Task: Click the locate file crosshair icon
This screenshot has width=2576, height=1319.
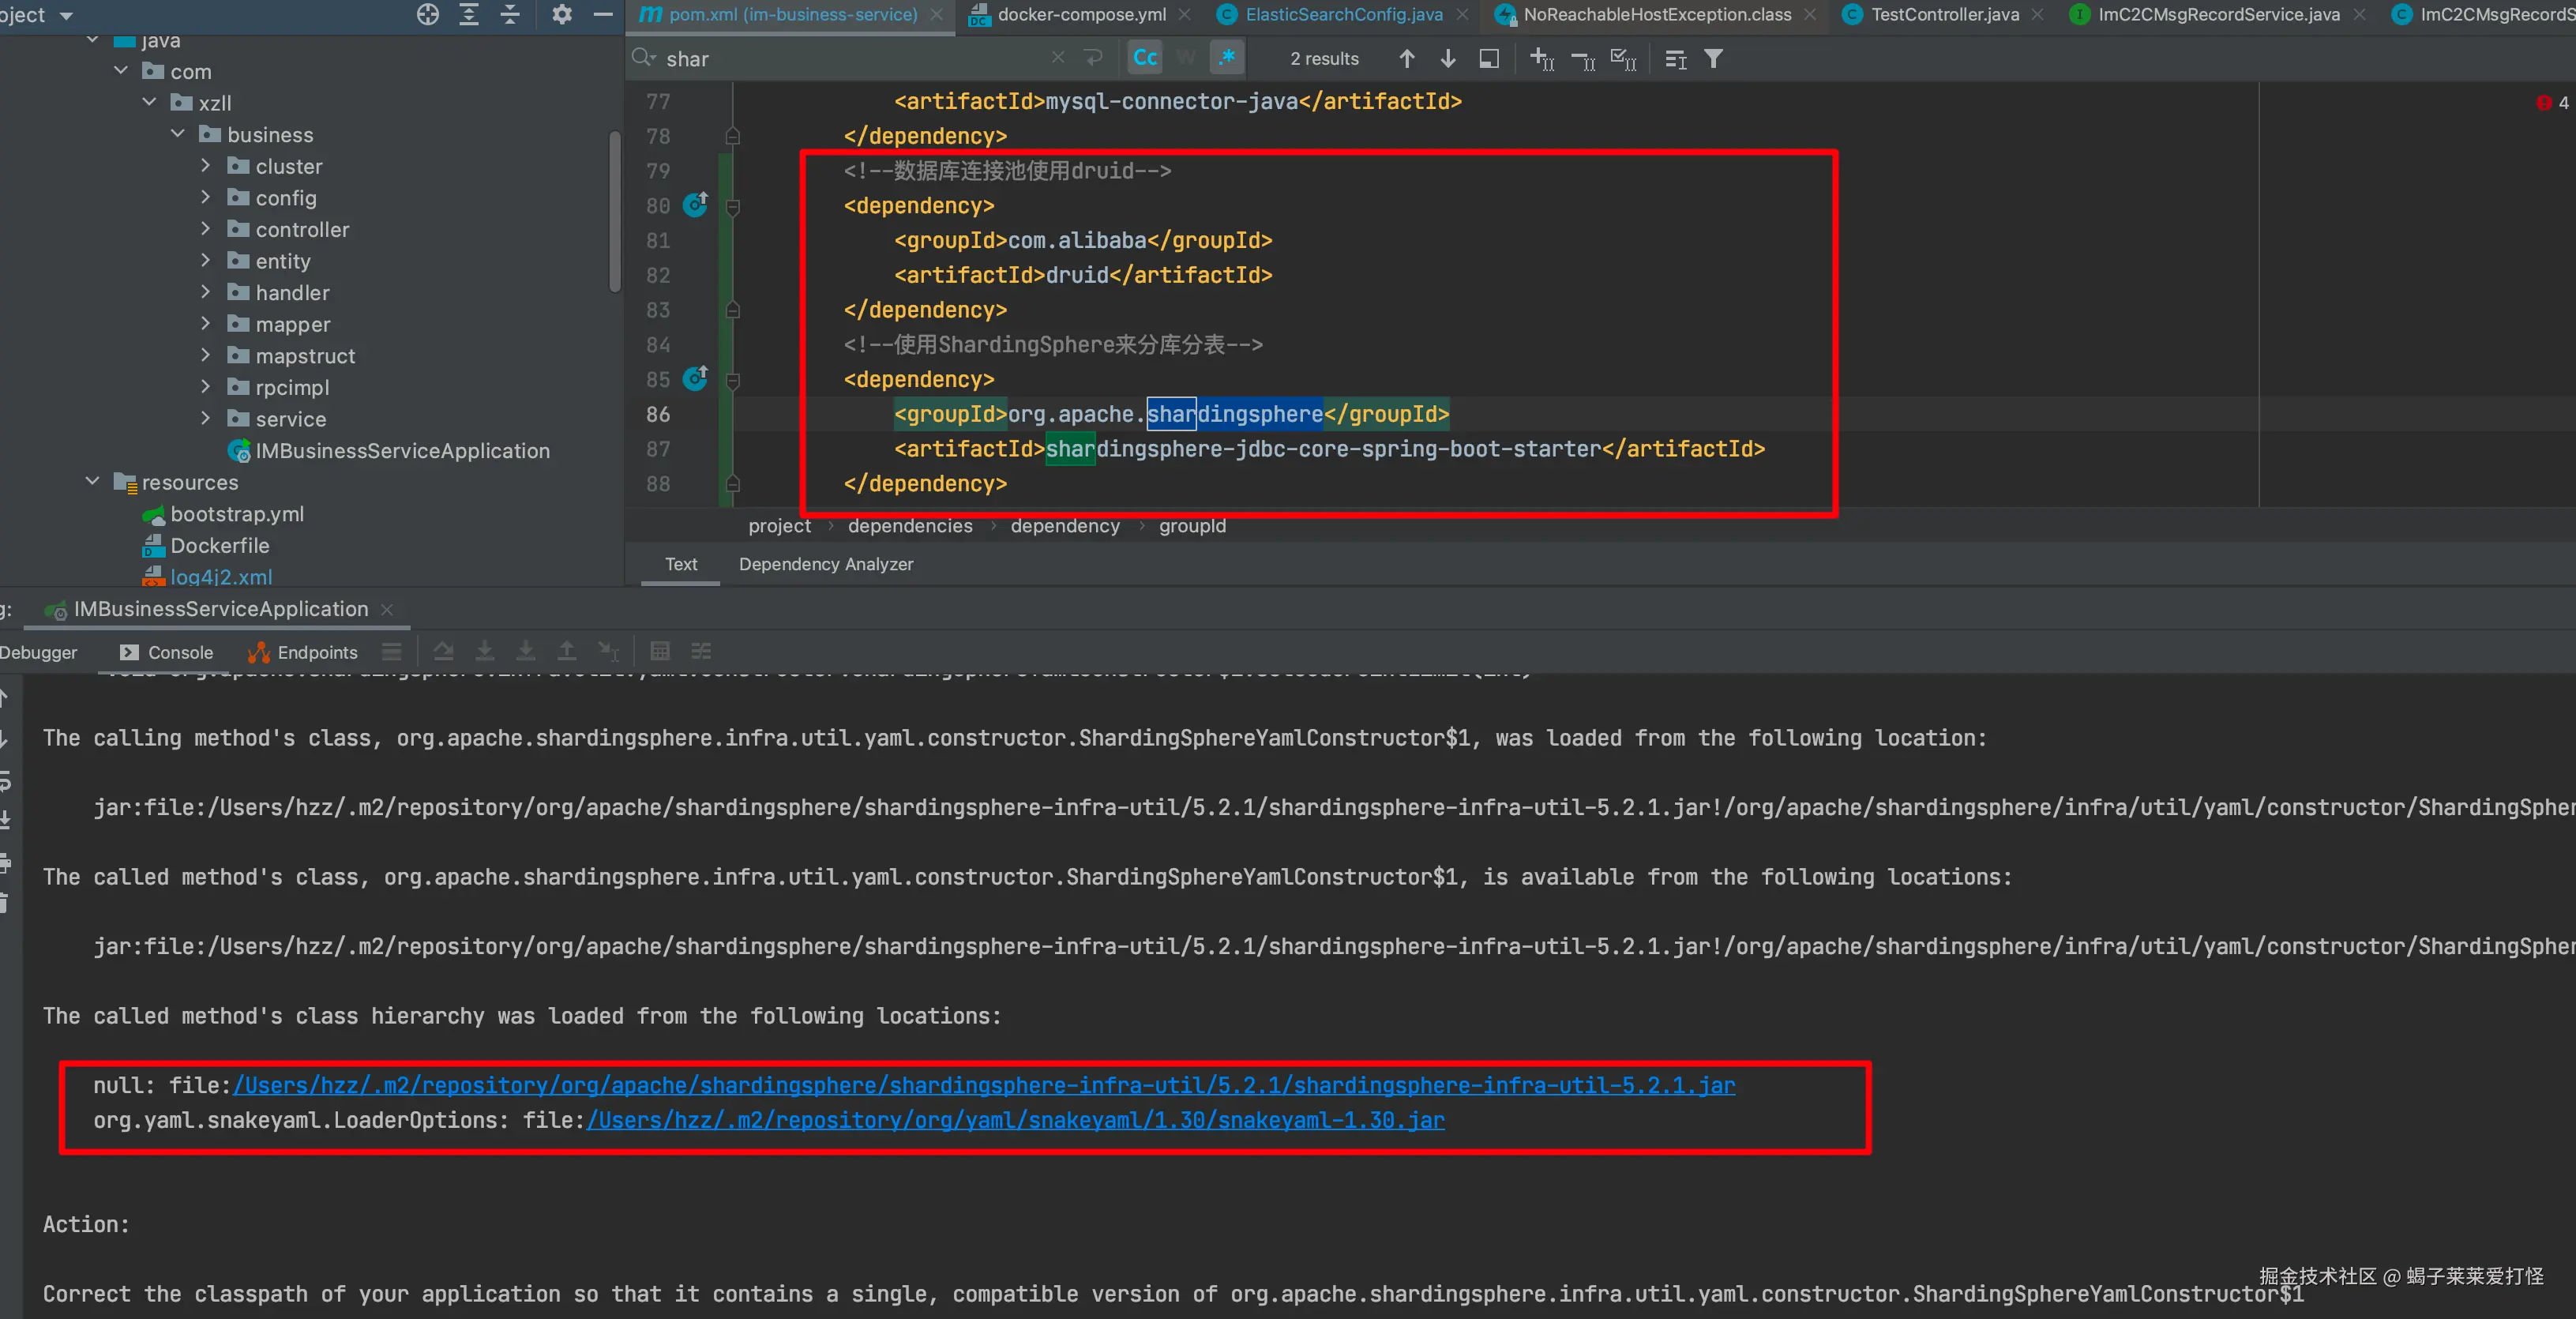Action: click(x=428, y=14)
